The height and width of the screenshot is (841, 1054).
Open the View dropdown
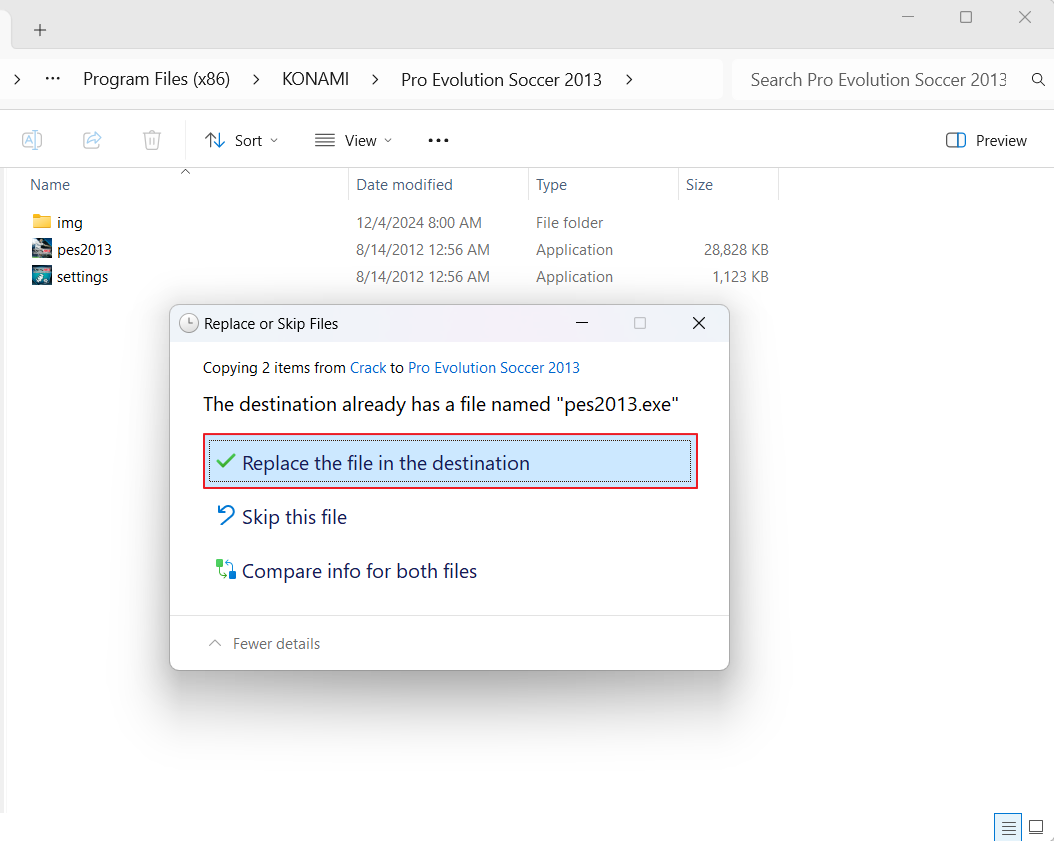354,141
